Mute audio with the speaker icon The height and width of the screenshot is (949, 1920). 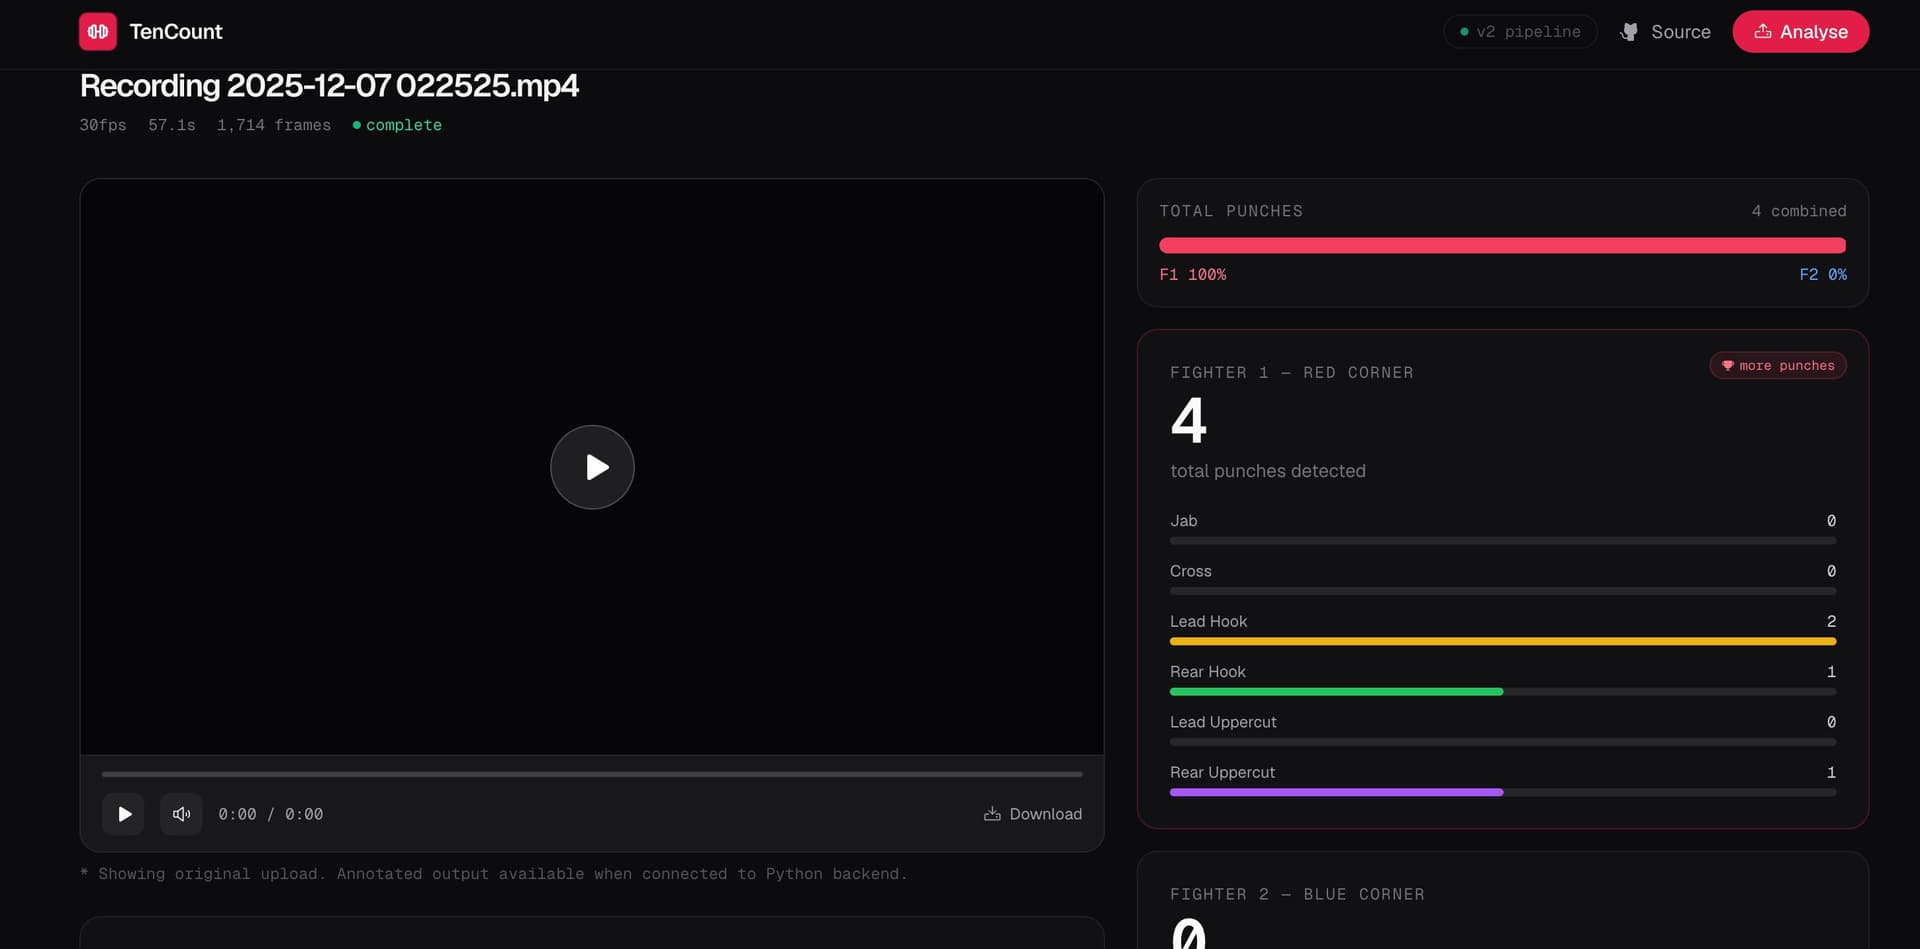[x=181, y=814]
